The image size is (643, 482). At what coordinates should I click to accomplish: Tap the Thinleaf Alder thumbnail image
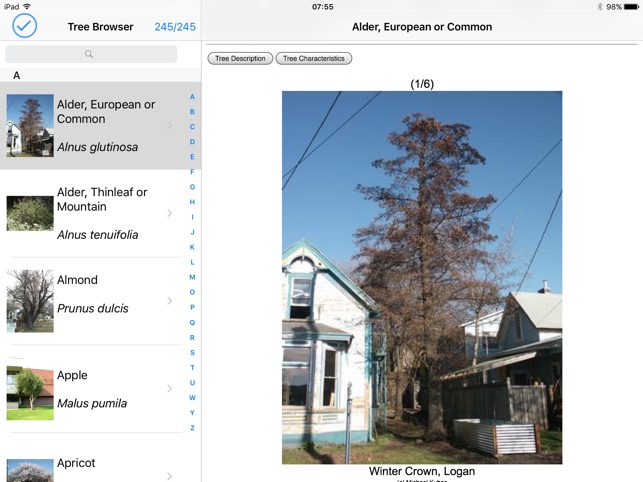click(x=30, y=213)
